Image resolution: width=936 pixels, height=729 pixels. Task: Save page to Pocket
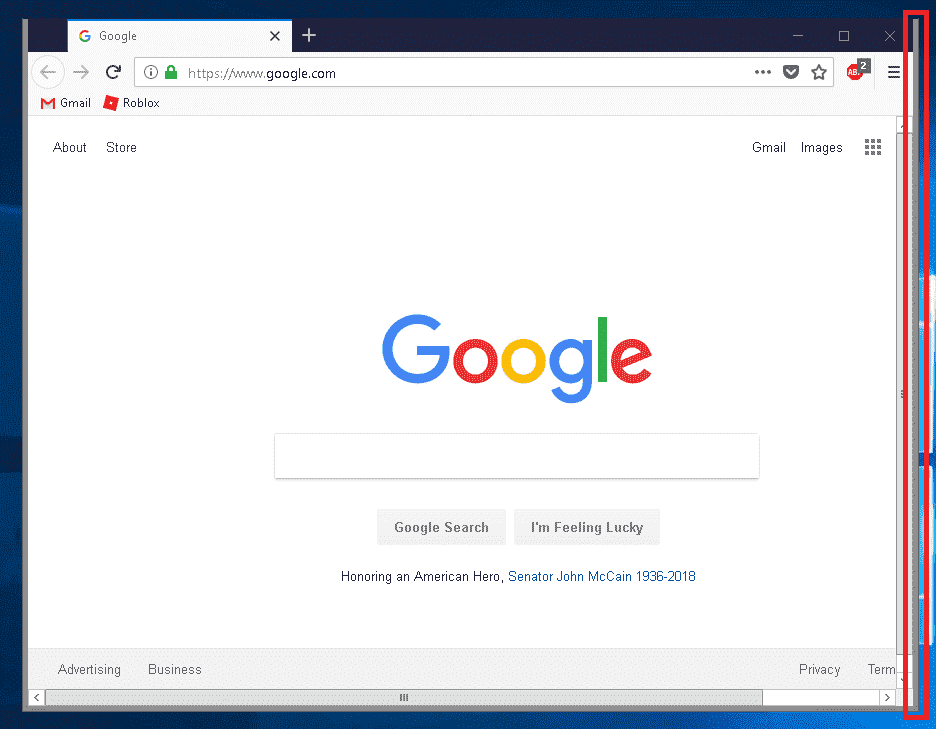[791, 72]
